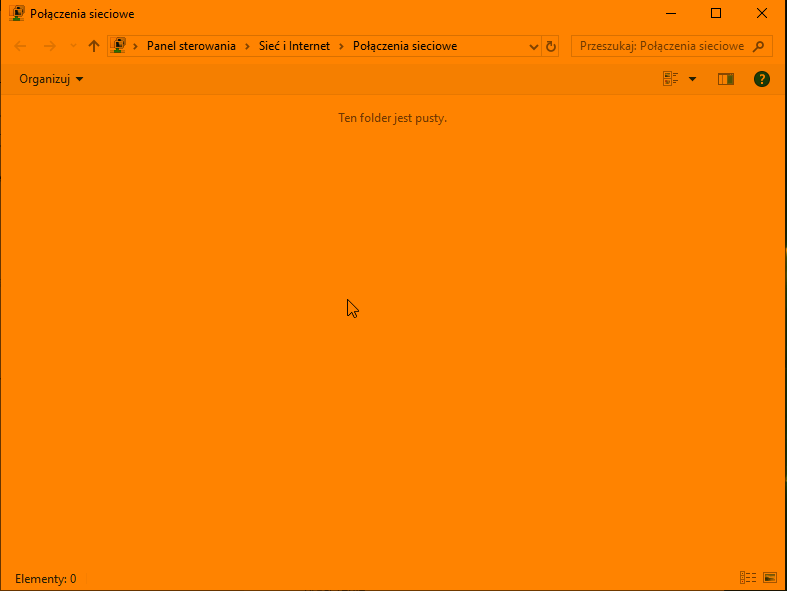Click the change view layout icon

(671, 79)
